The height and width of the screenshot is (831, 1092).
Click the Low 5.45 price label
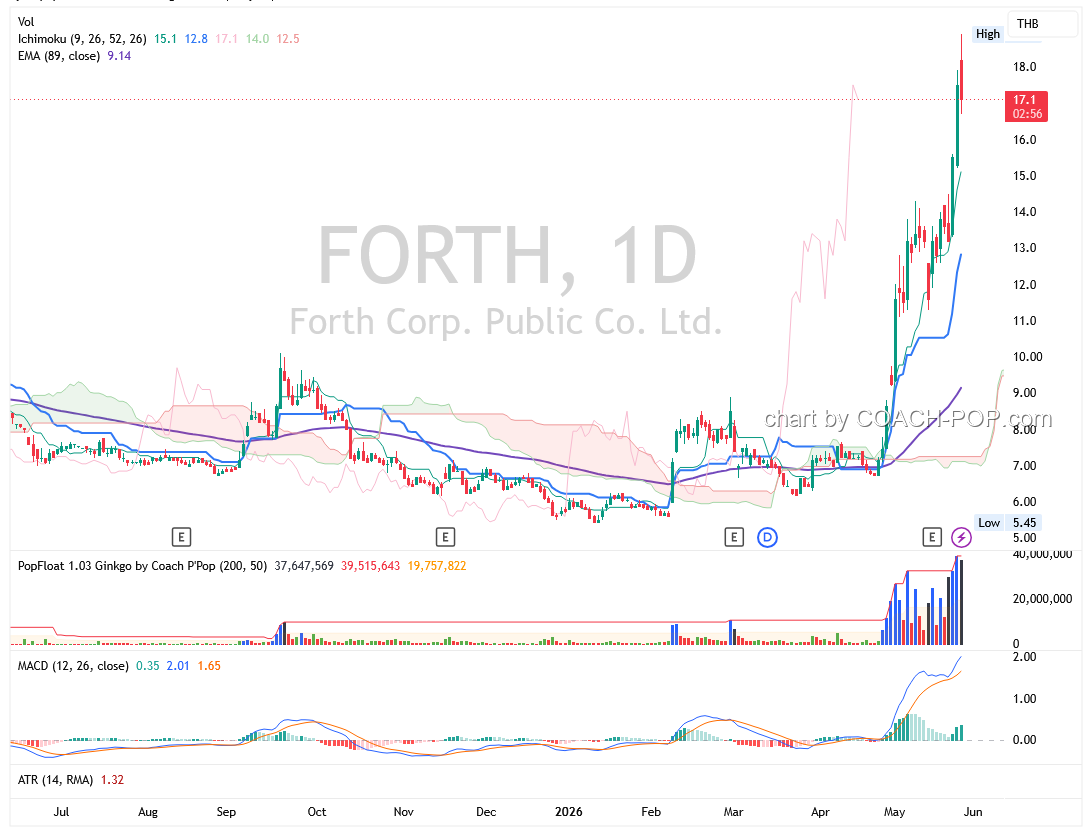point(1008,522)
